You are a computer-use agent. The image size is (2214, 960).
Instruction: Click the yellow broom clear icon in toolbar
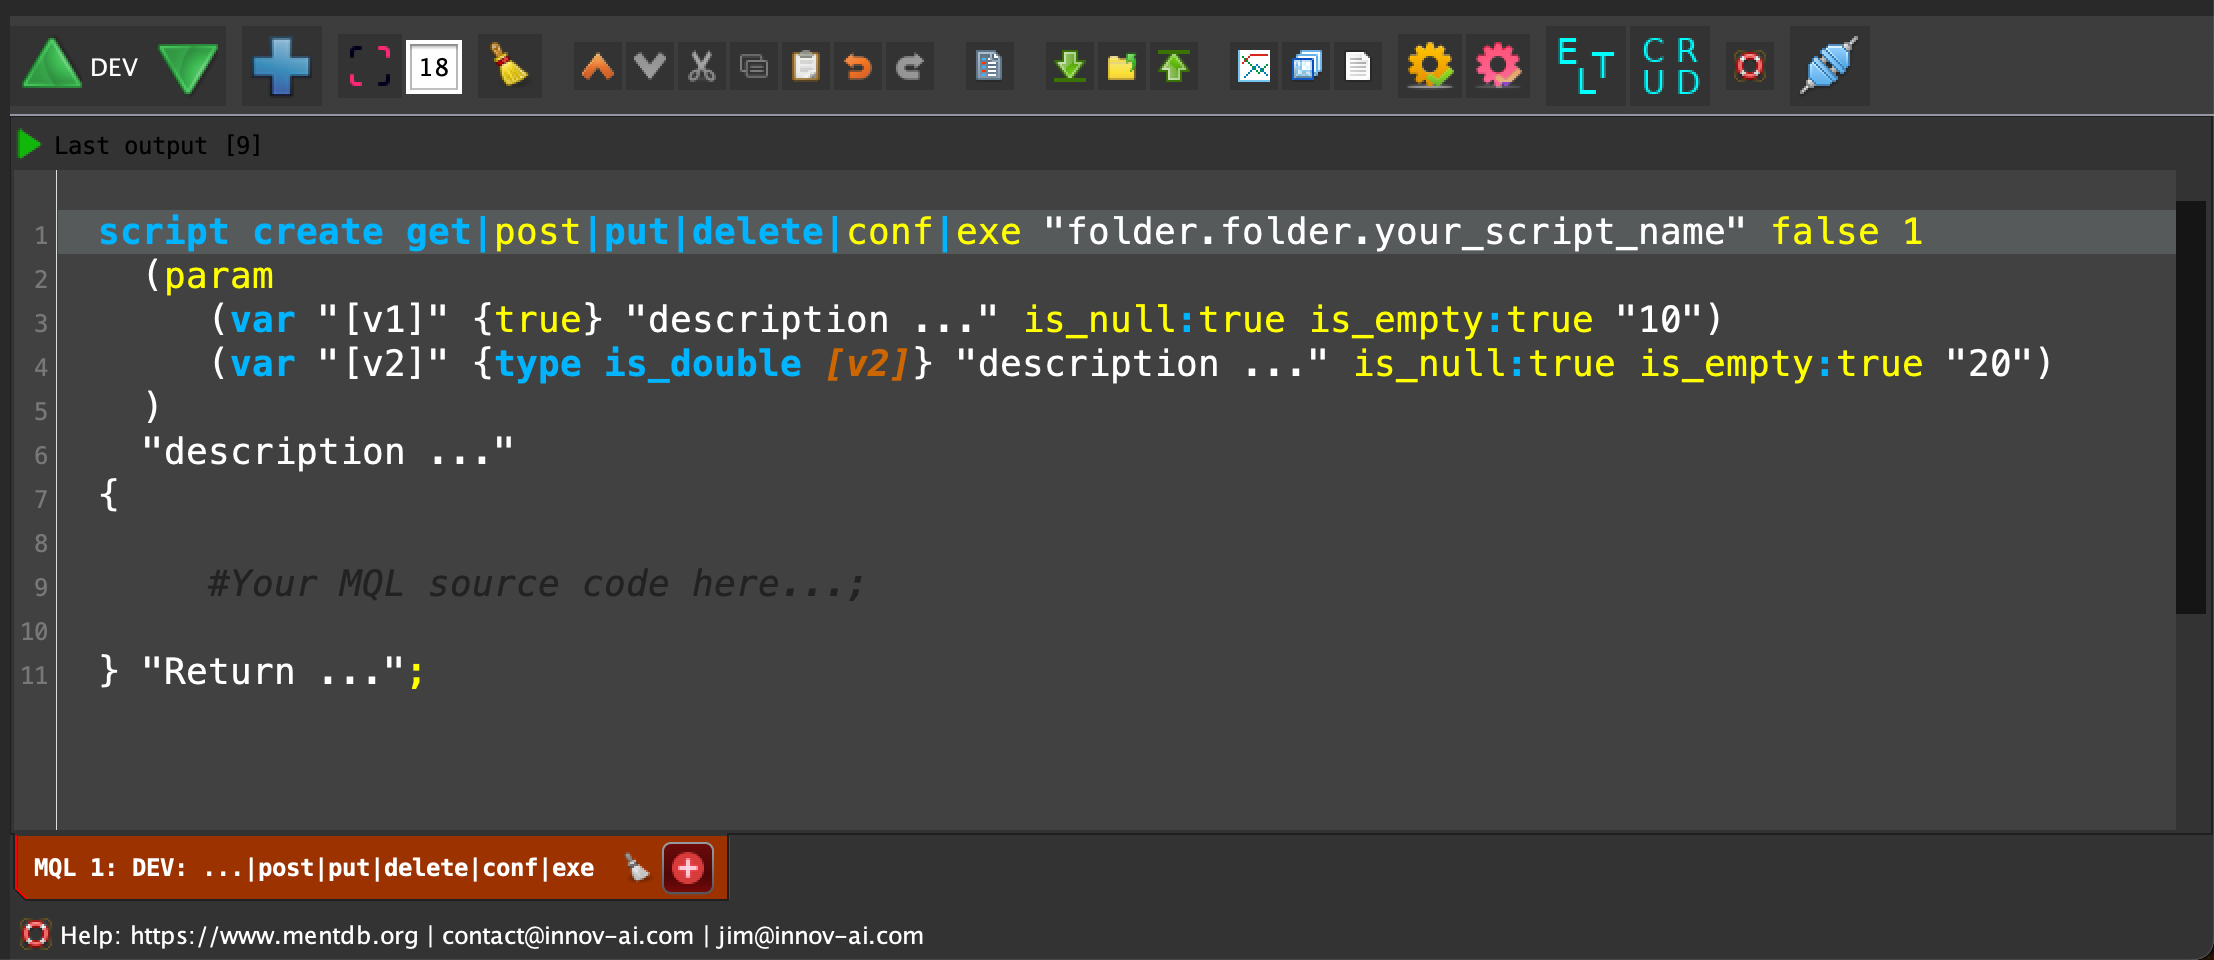[x=509, y=66]
